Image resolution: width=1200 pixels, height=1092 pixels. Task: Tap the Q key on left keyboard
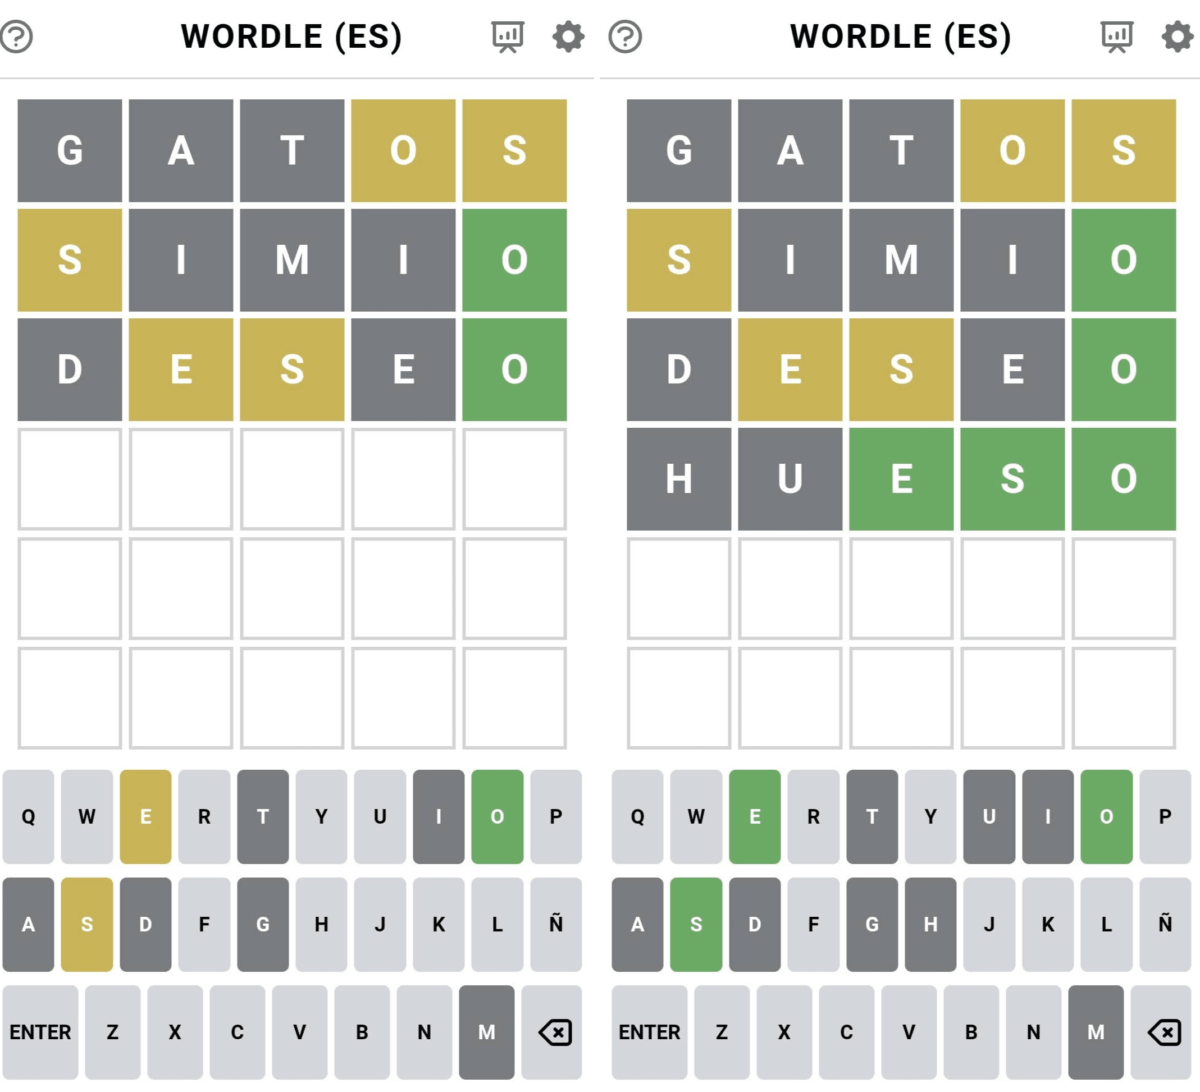tap(28, 816)
